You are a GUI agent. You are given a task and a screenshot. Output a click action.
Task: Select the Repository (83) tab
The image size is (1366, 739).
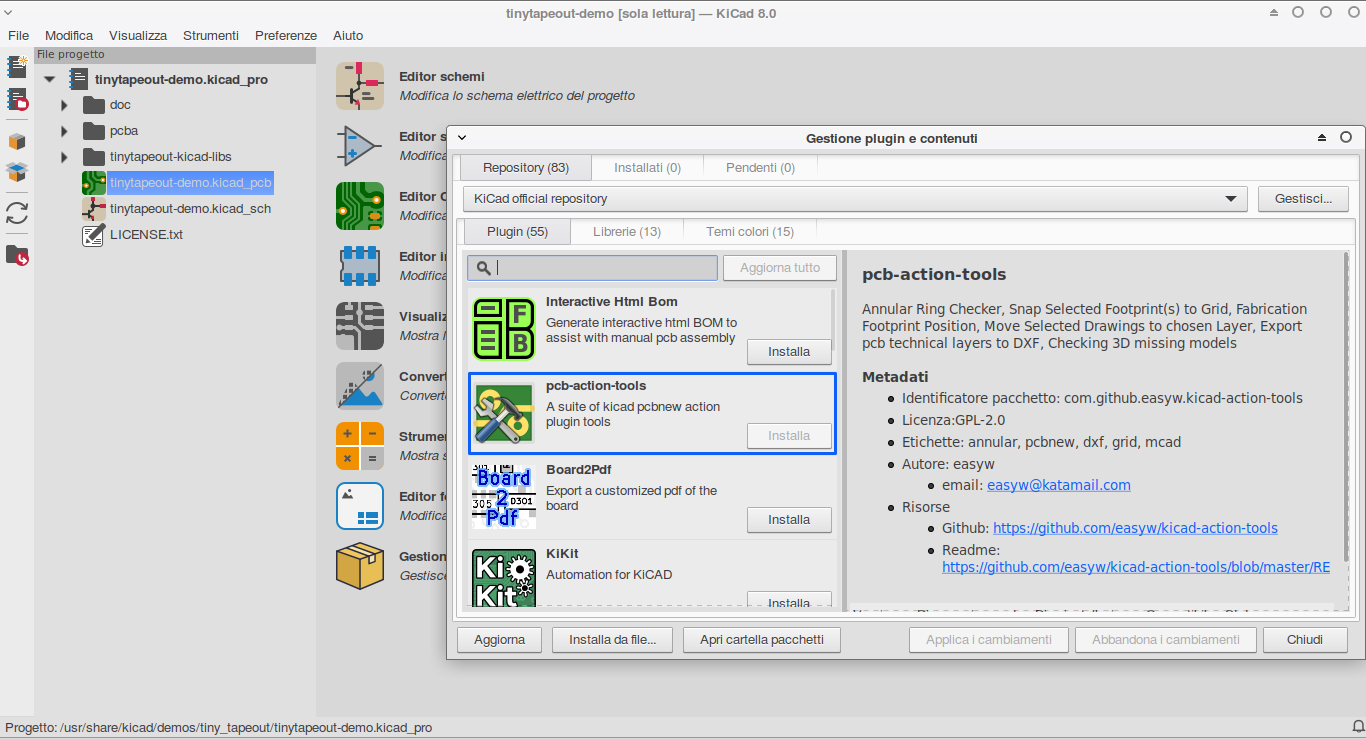coord(526,168)
